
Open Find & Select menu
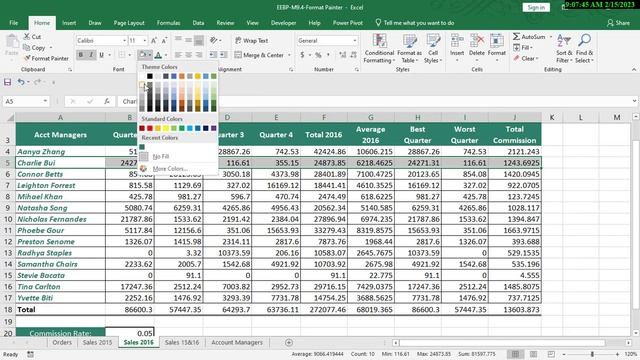584,48
